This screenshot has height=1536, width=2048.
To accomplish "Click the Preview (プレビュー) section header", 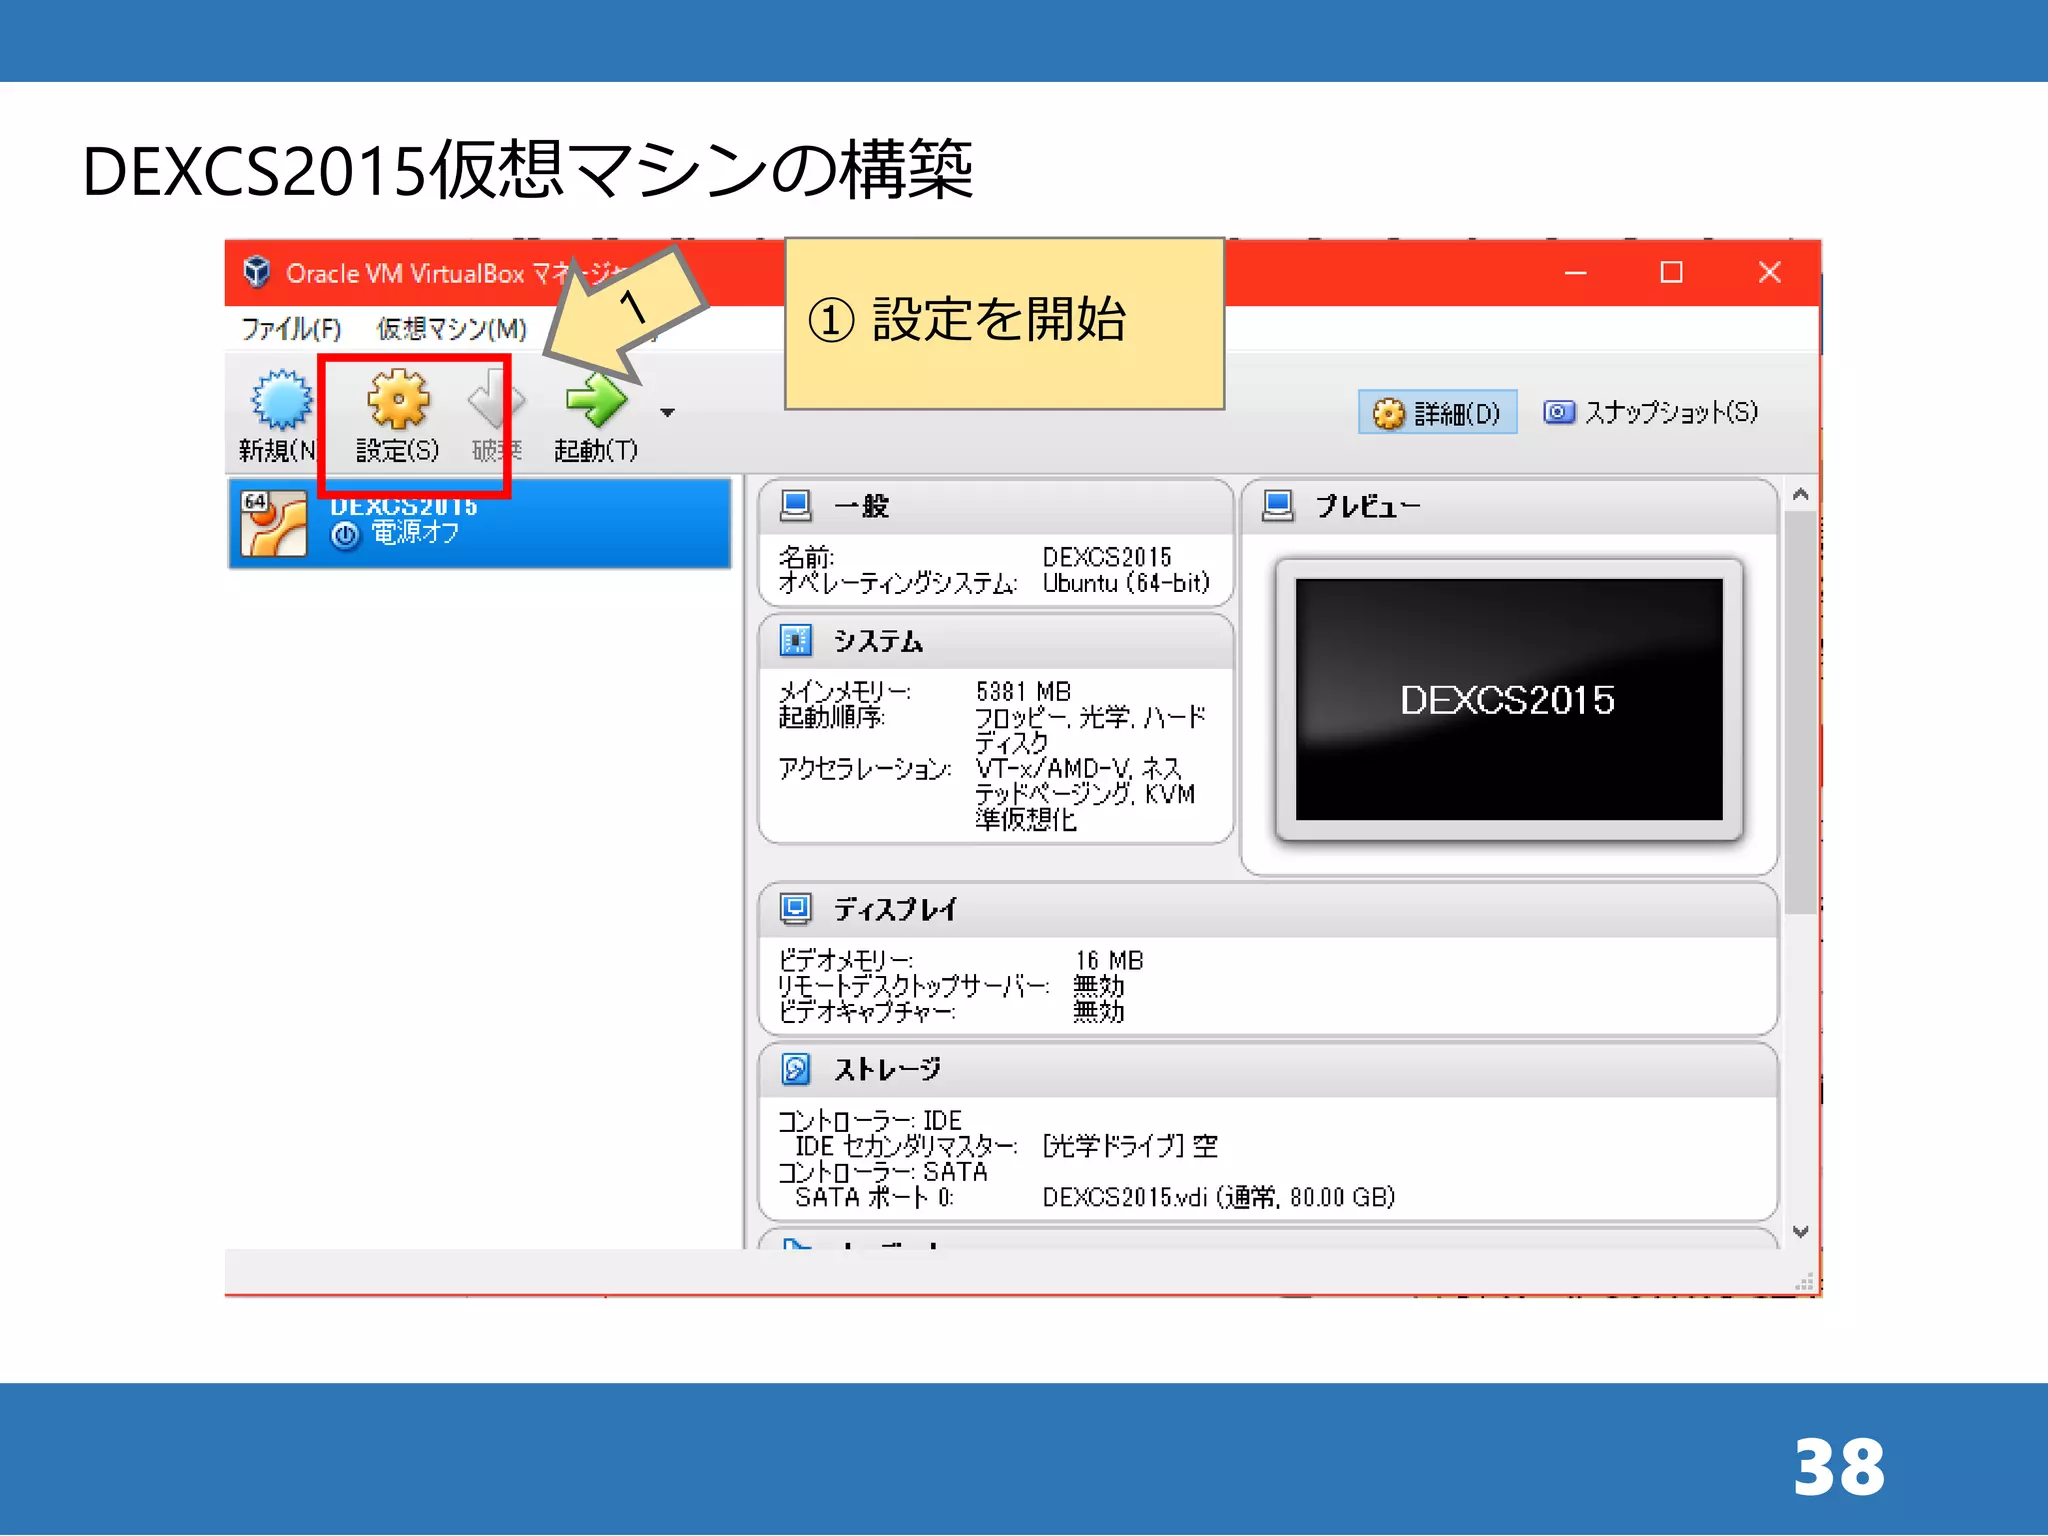I will click(x=1509, y=506).
